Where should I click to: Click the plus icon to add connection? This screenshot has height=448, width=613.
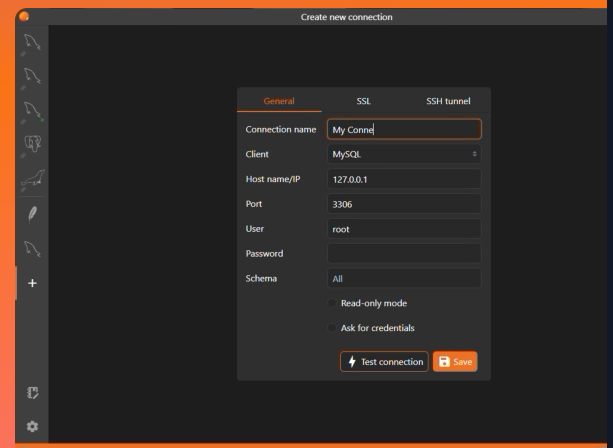pyautogui.click(x=32, y=283)
